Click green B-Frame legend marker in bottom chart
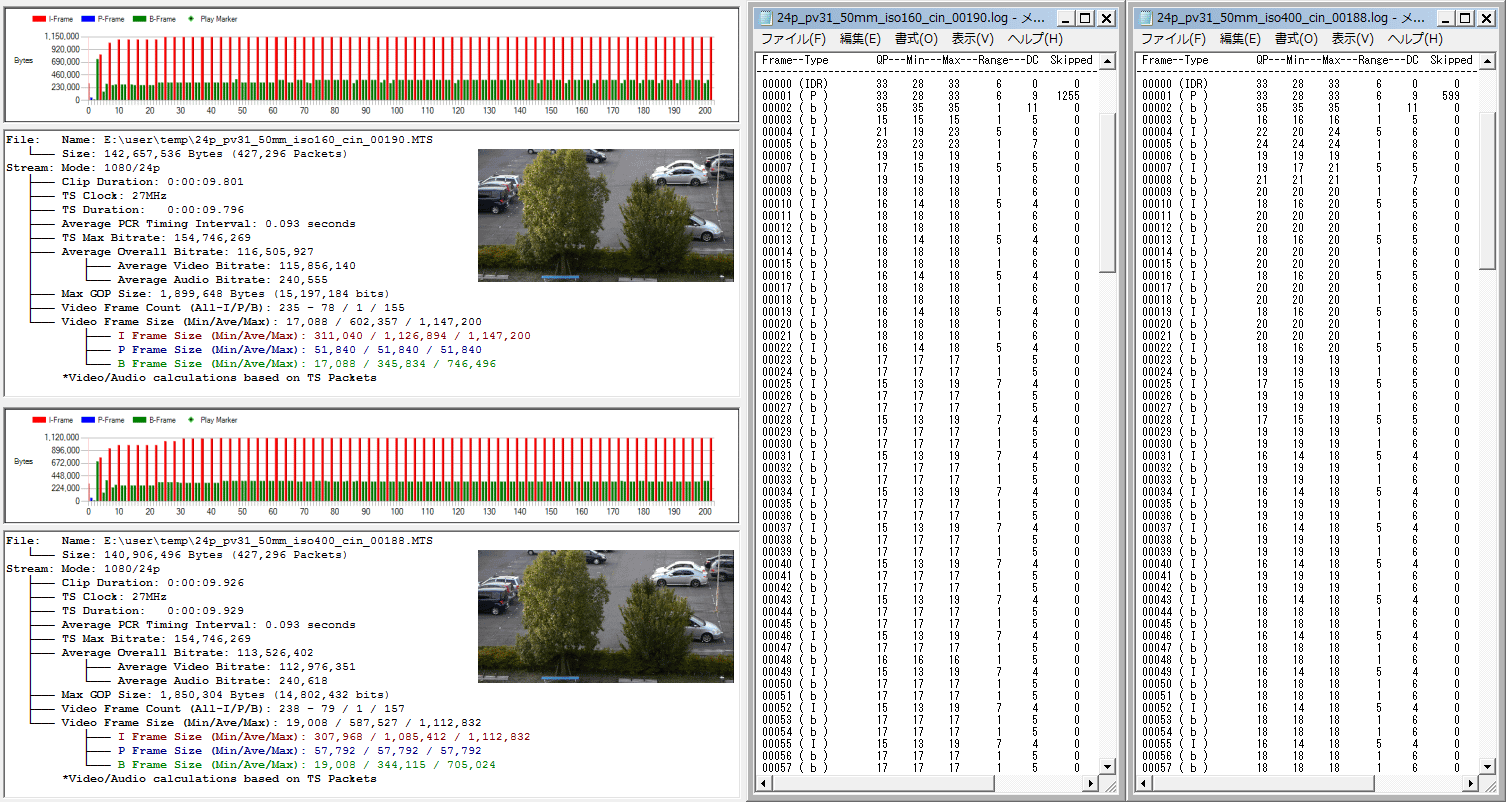 click(x=139, y=420)
